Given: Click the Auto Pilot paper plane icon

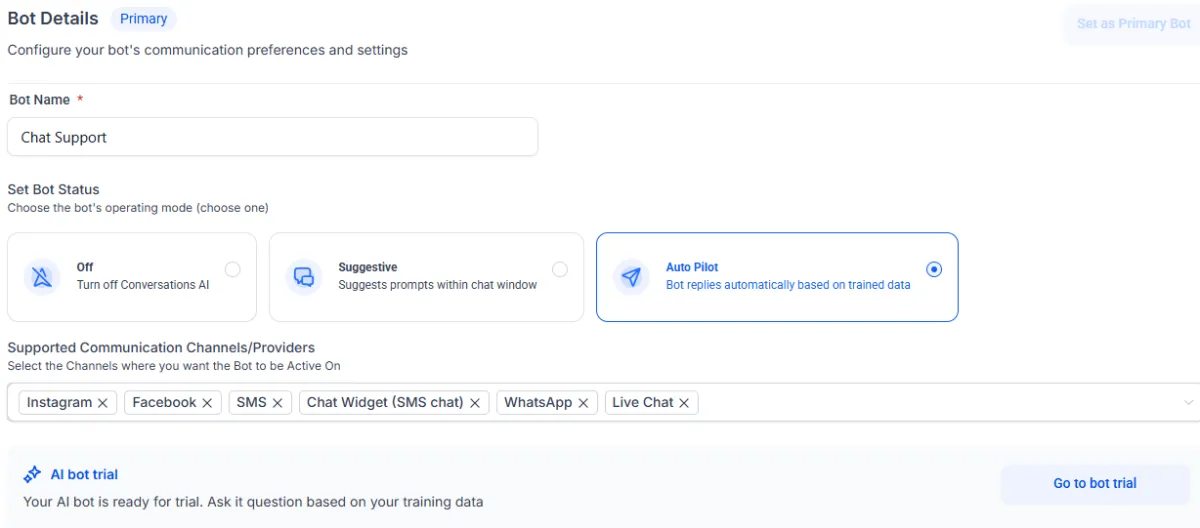Looking at the screenshot, I should pos(631,277).
